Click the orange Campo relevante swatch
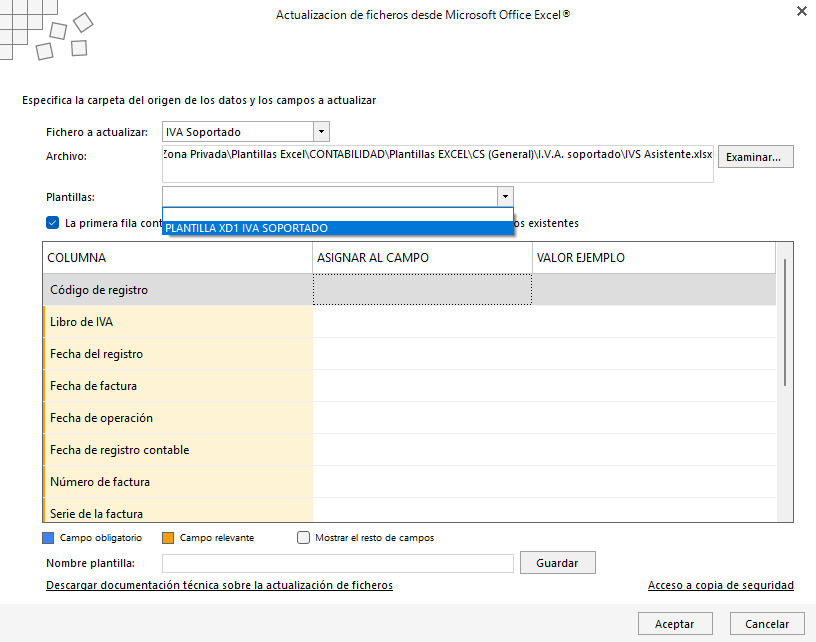 (168, 538)
